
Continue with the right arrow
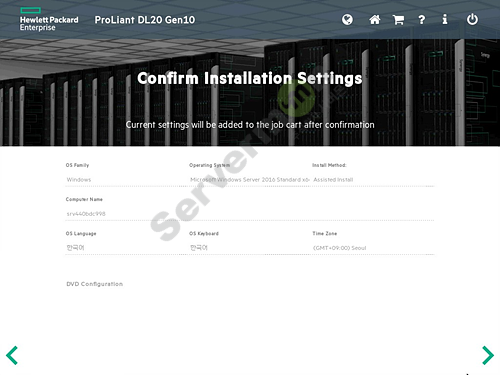tap(488, 355)
